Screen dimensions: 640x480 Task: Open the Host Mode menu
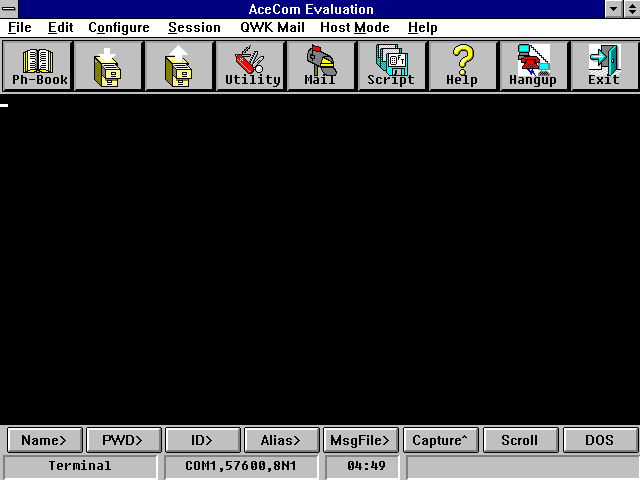coord(355,27)
